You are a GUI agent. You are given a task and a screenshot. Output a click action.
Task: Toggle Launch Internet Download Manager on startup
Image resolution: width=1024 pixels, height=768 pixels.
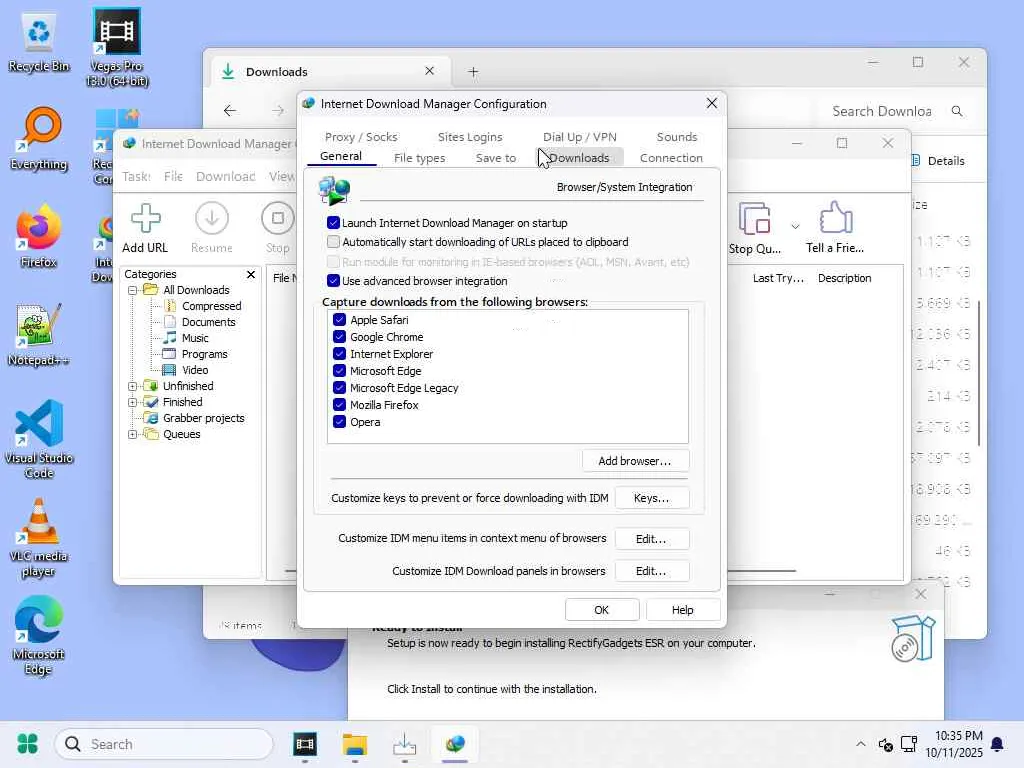point(333,223)
